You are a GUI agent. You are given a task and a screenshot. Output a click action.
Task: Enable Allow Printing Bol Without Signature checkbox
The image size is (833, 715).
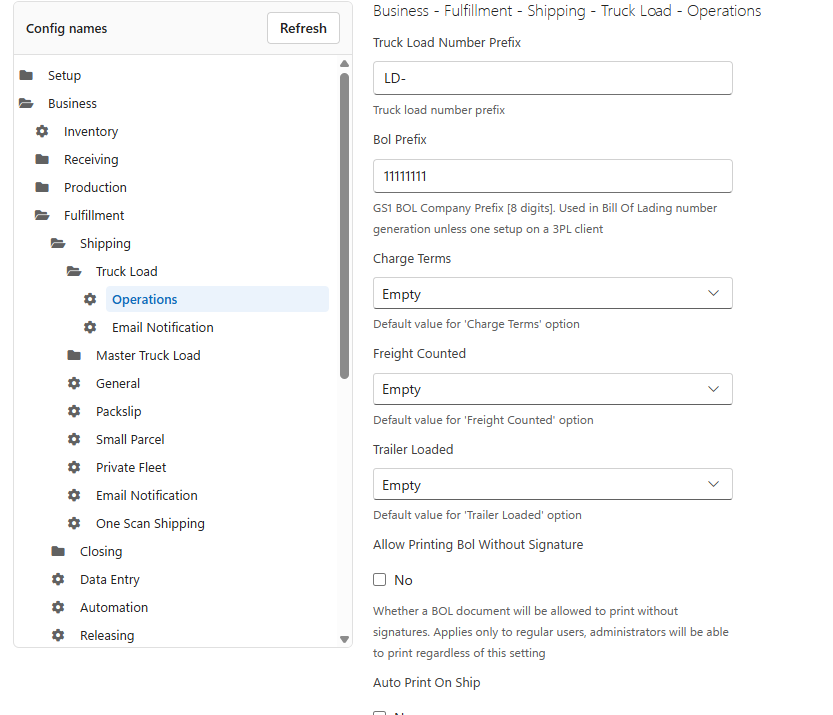pos(379,580)
